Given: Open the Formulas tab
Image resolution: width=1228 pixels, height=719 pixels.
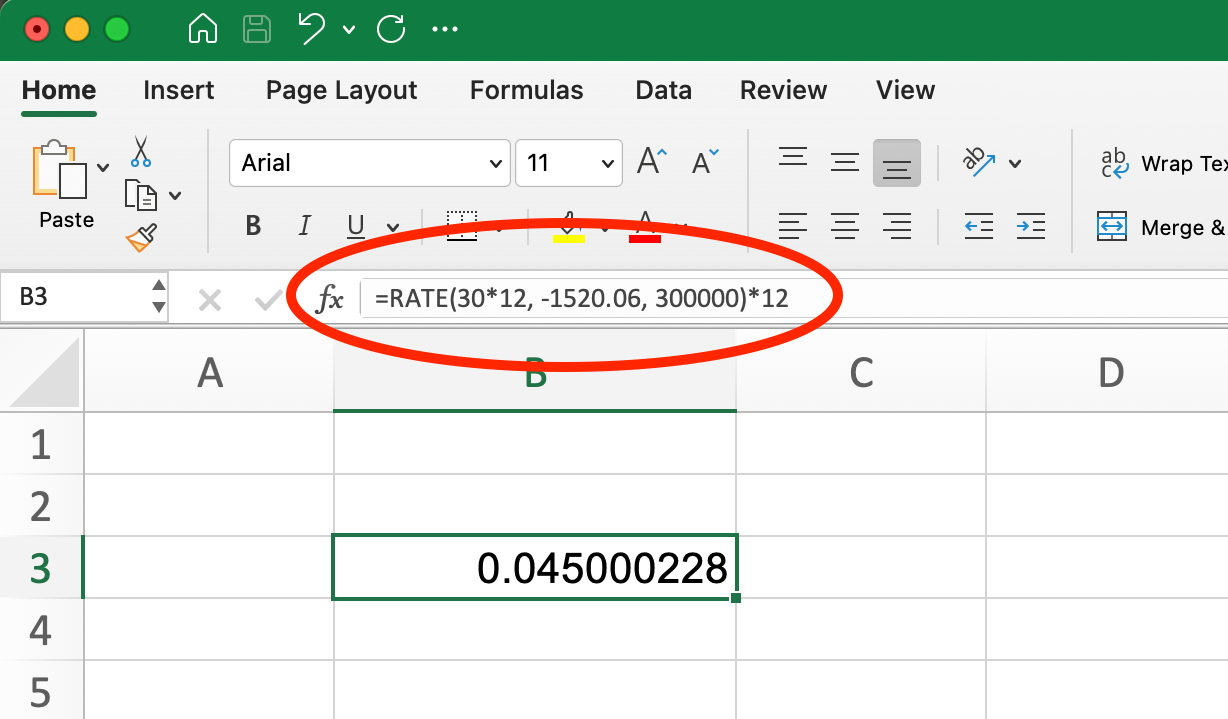Looking at the screenshot, I should coord(526,90).
